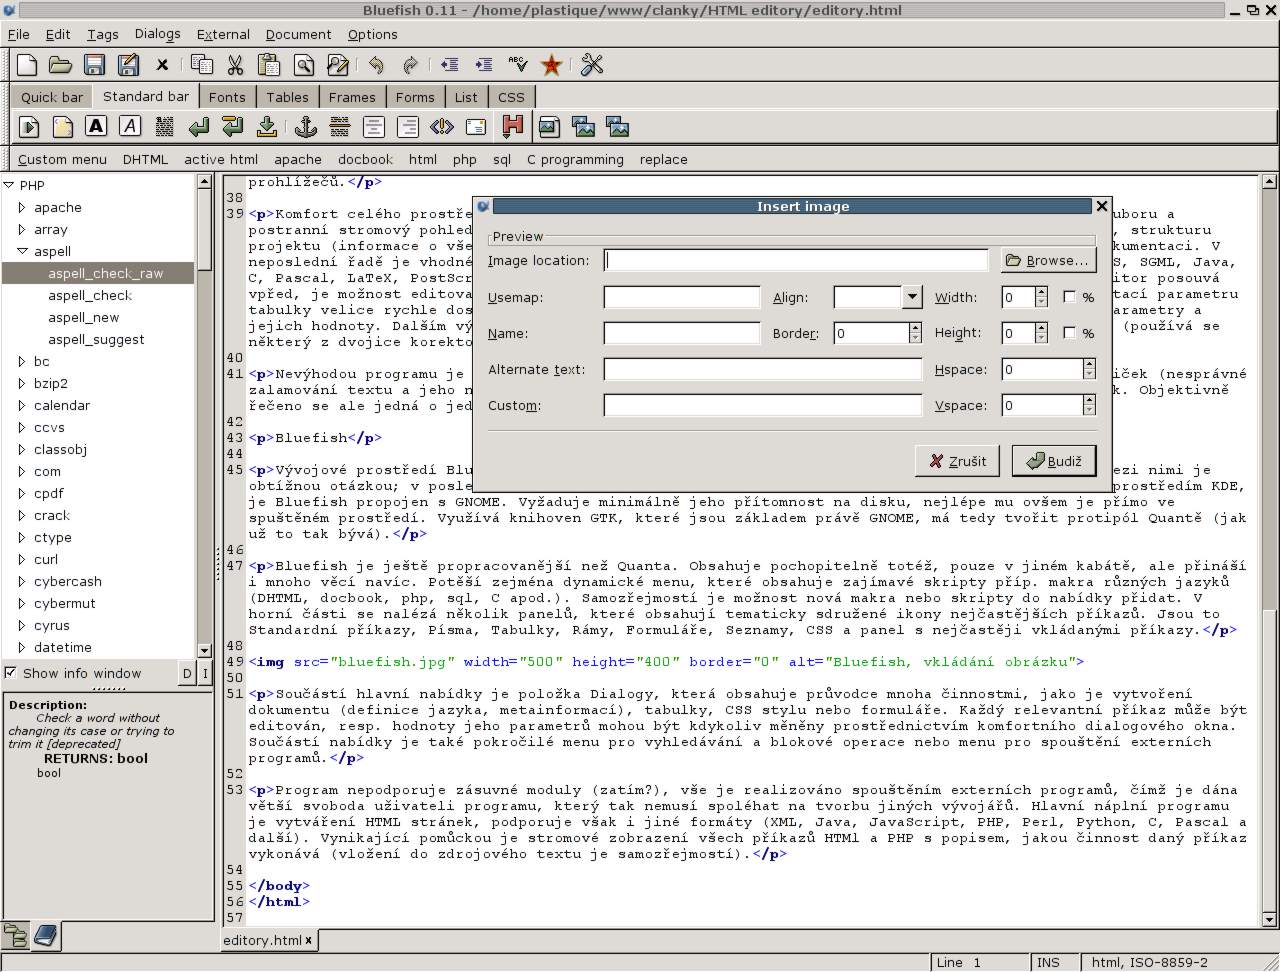Collapse the aspell tree node

coord(23,251)
